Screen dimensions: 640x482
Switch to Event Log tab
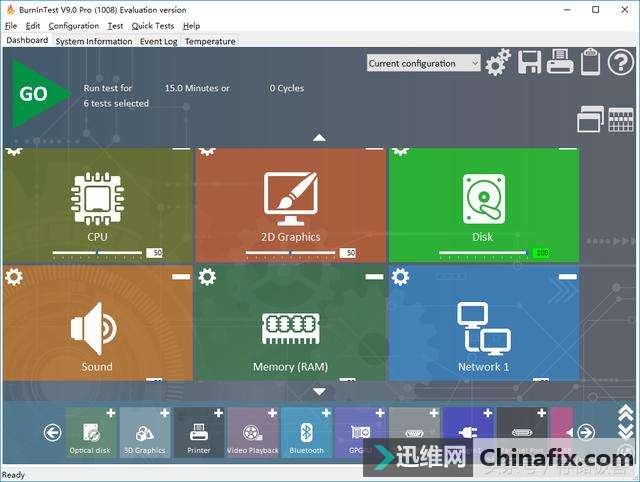click(158, 41)
